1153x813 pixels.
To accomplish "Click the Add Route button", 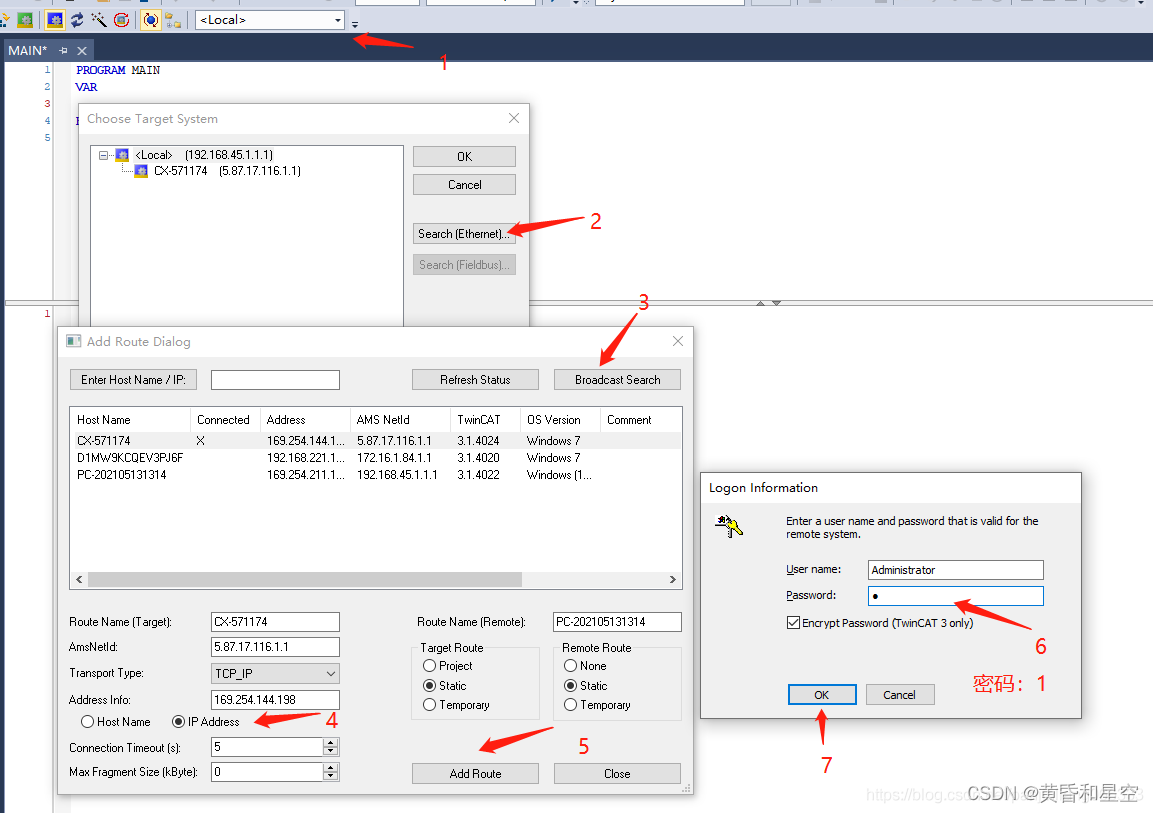I will (x=475, y=774).
